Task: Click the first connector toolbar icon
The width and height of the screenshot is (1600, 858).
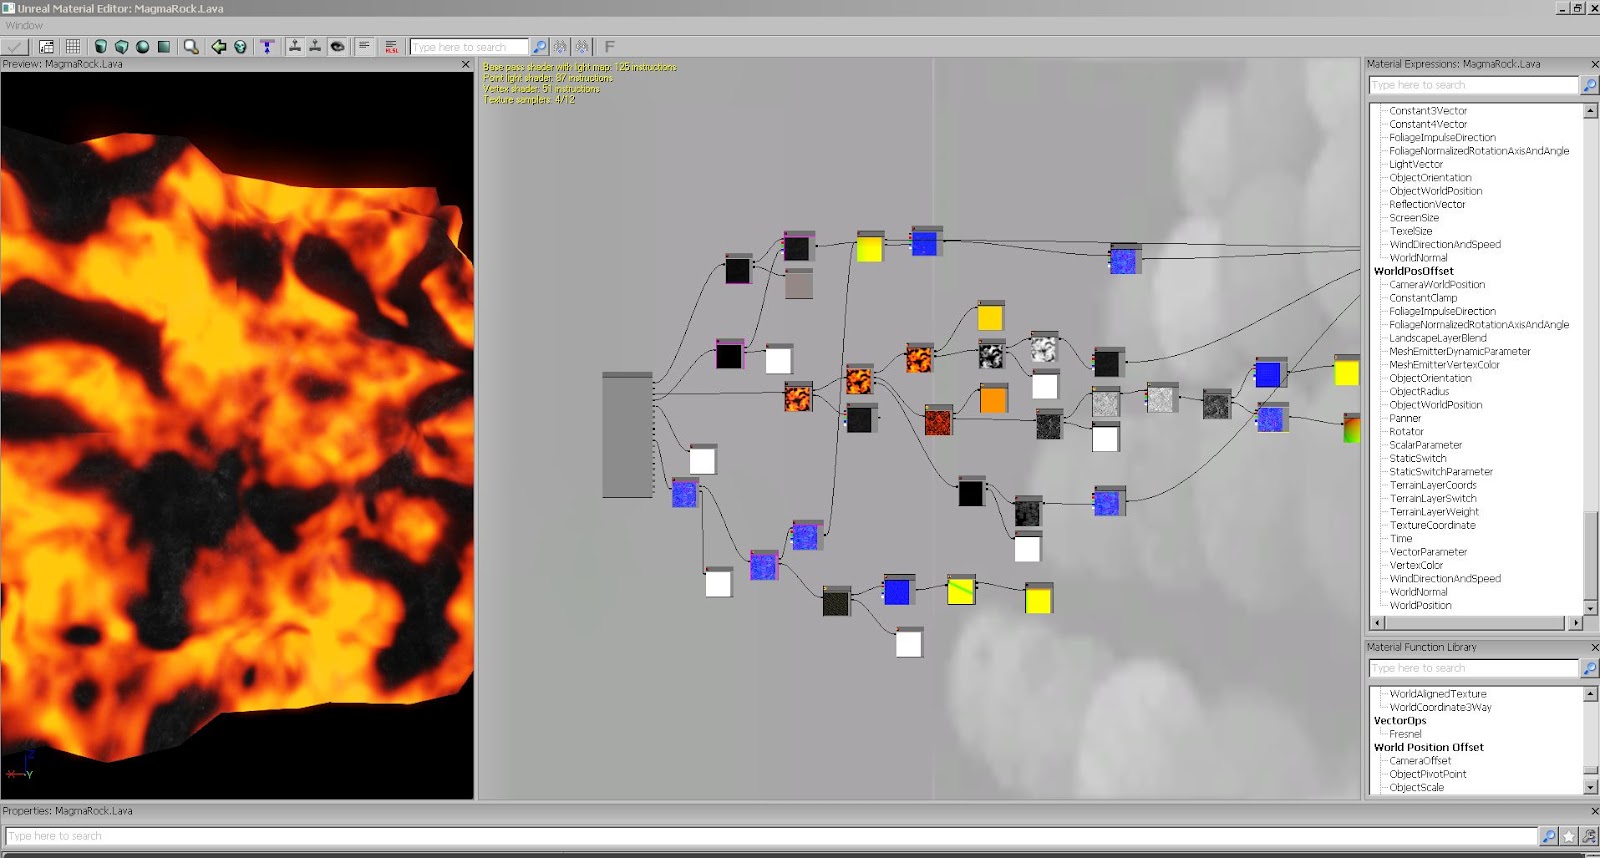Action: coord(294,47)
